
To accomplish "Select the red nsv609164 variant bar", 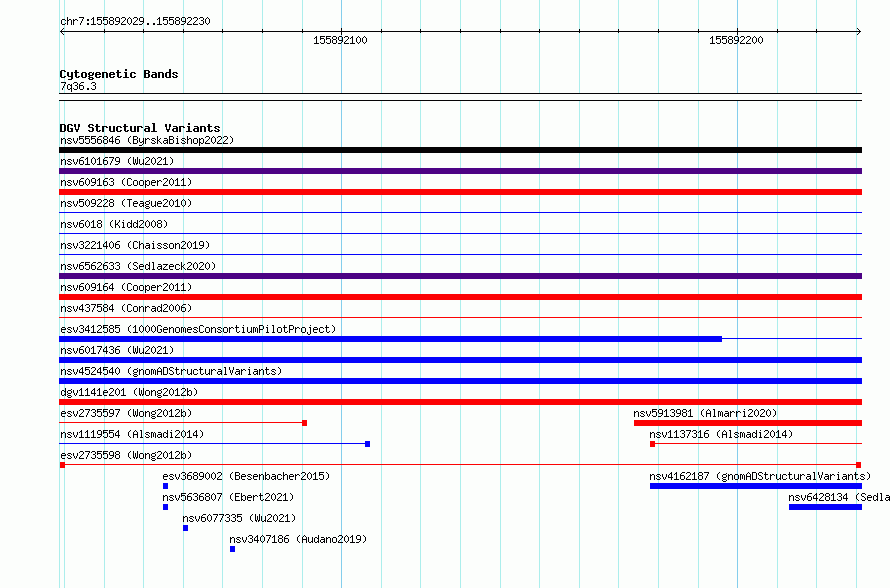I will pos(460,297).
